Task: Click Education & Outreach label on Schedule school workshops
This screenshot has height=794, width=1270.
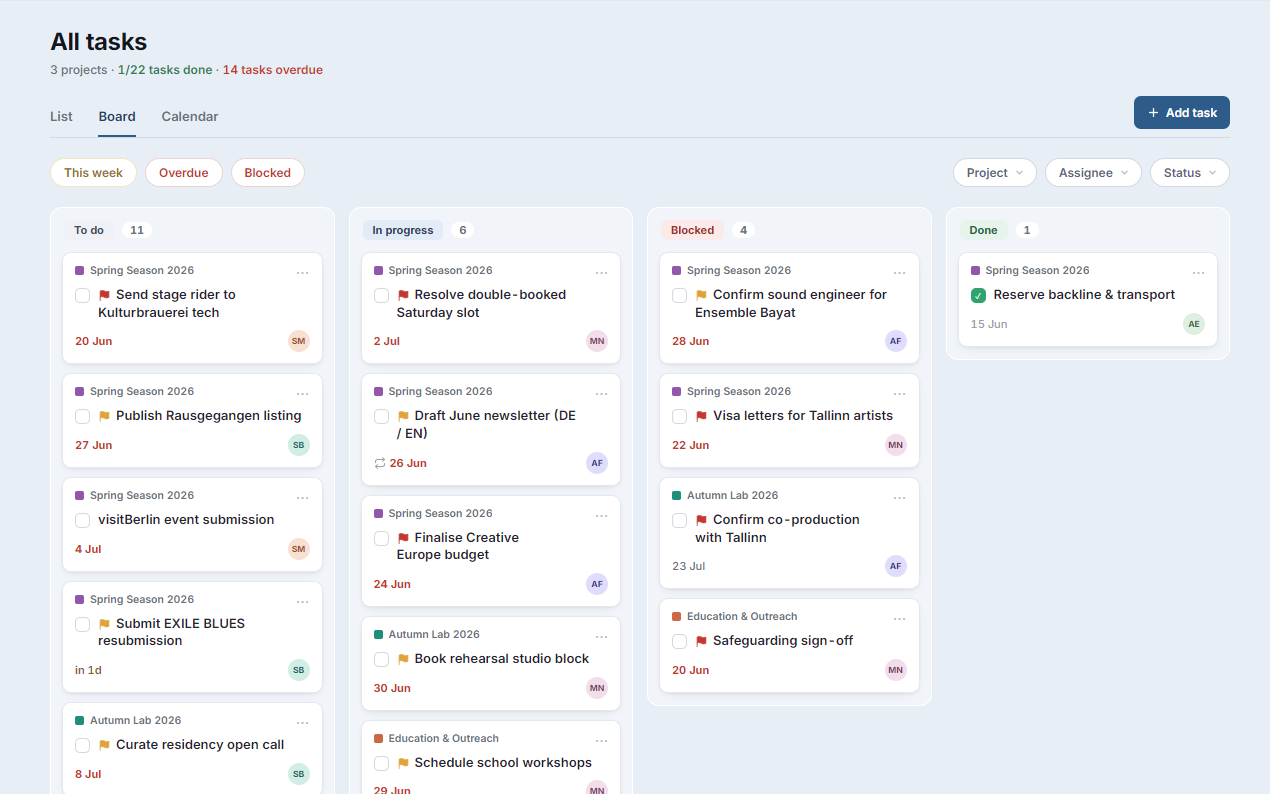Action: [x=444, y=739]
